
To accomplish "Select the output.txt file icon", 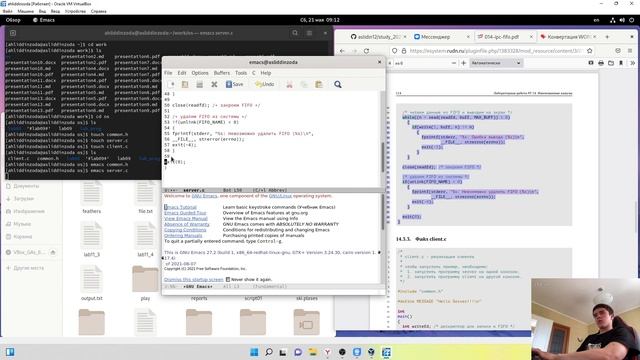I will (x=91, y=279).
